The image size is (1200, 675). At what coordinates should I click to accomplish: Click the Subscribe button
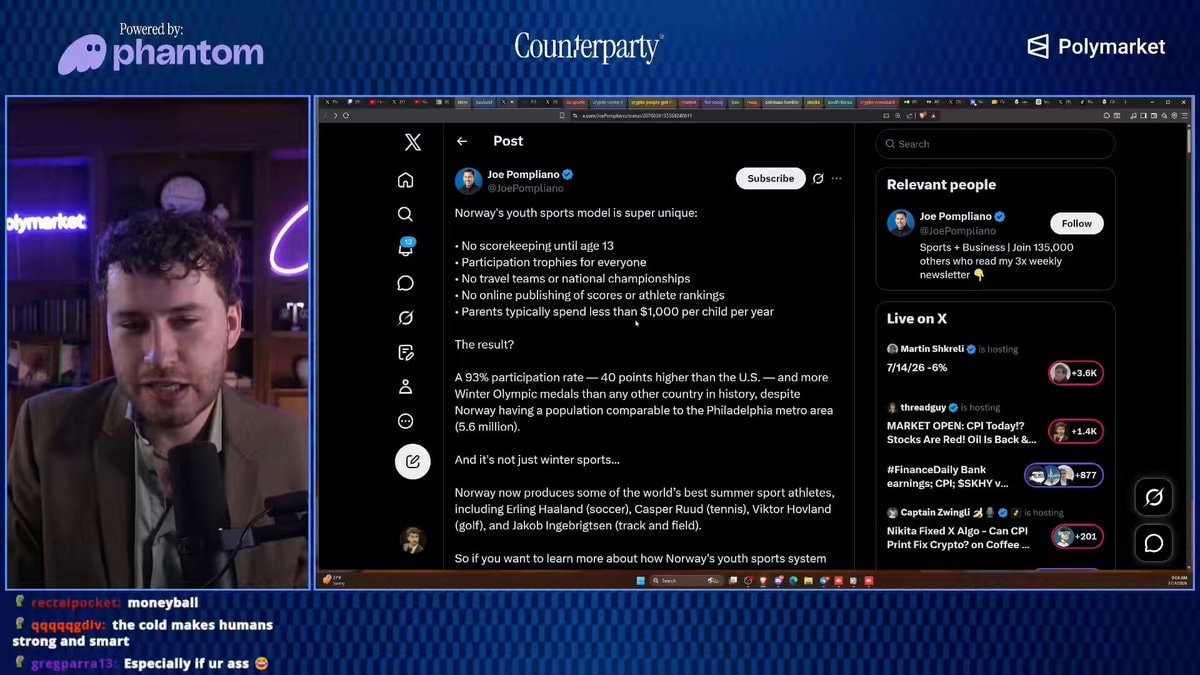pos(771,178)
